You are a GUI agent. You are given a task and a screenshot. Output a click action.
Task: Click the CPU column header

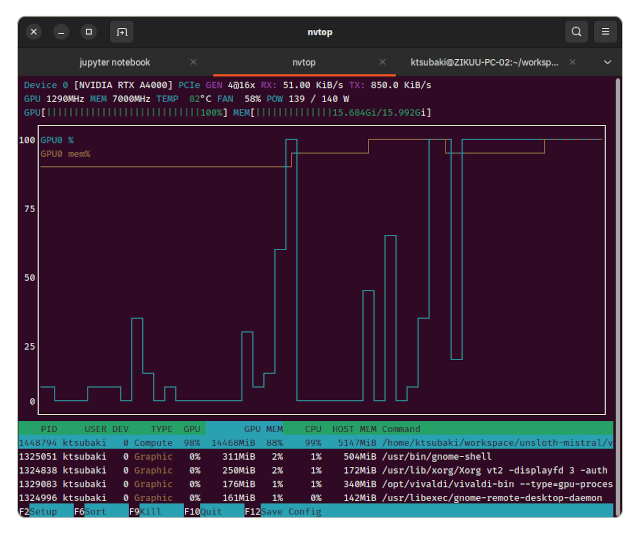(313, 429)
